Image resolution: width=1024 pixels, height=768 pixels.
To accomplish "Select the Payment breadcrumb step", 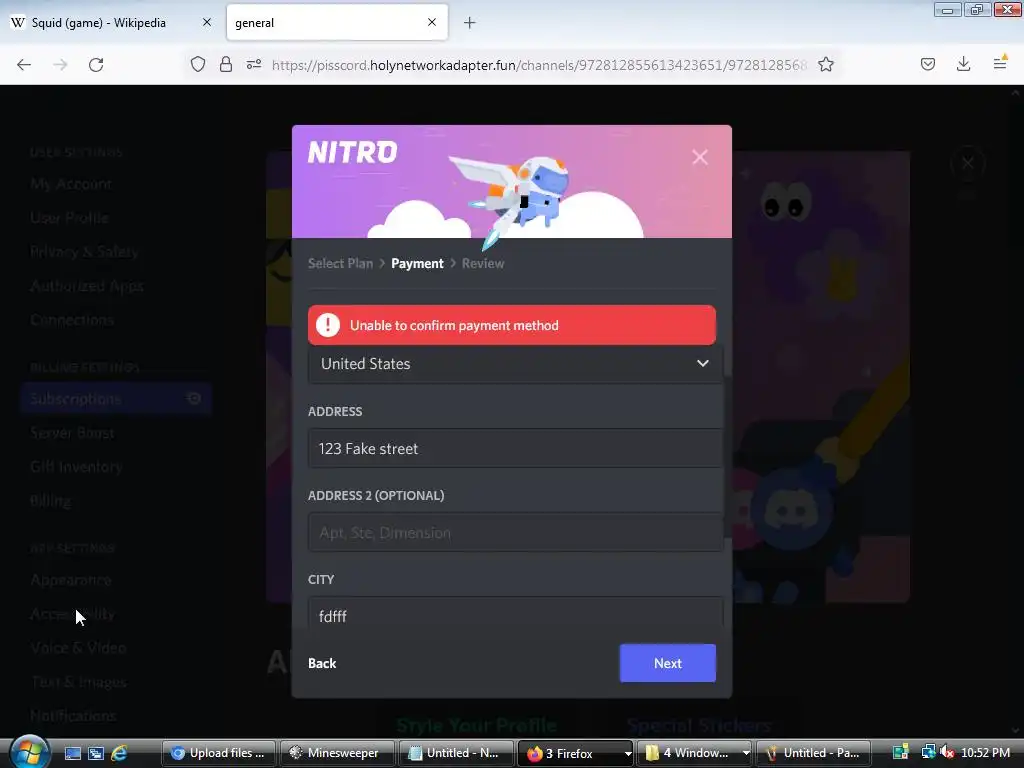I will pos(417,263).
